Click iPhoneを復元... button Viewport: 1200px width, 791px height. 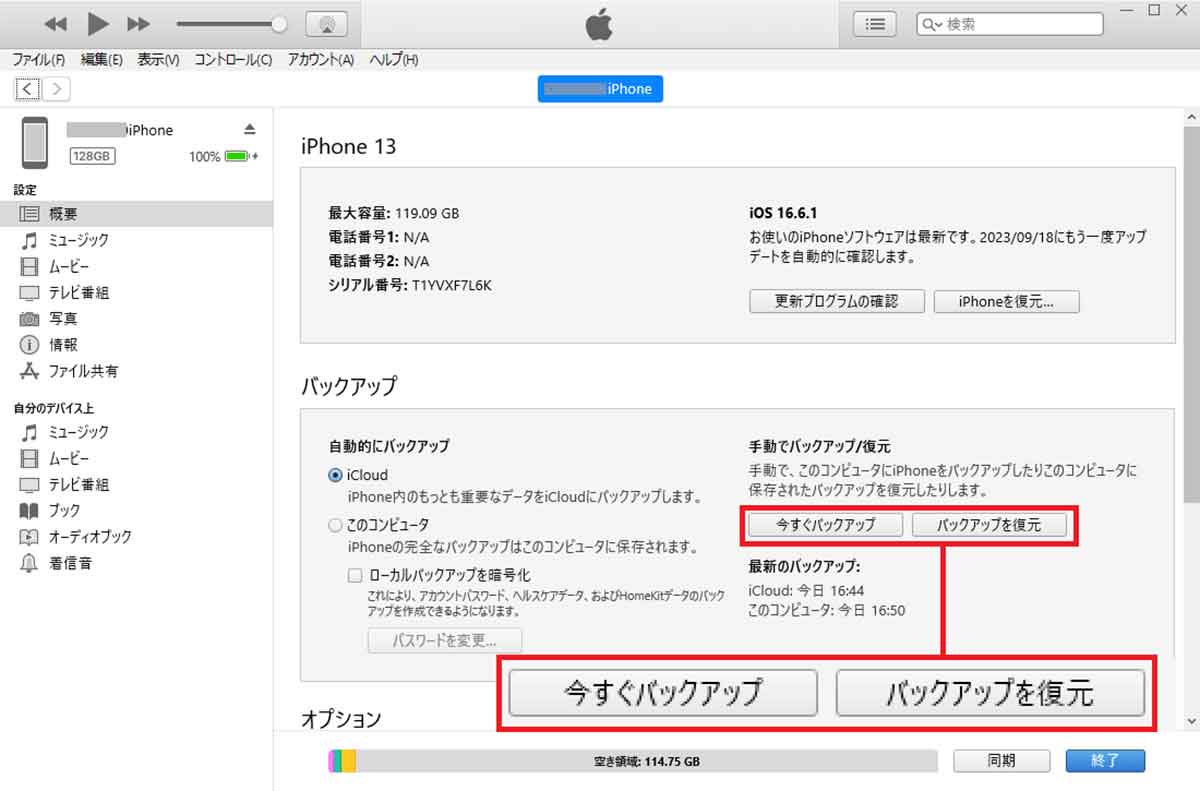[1007, 301]
